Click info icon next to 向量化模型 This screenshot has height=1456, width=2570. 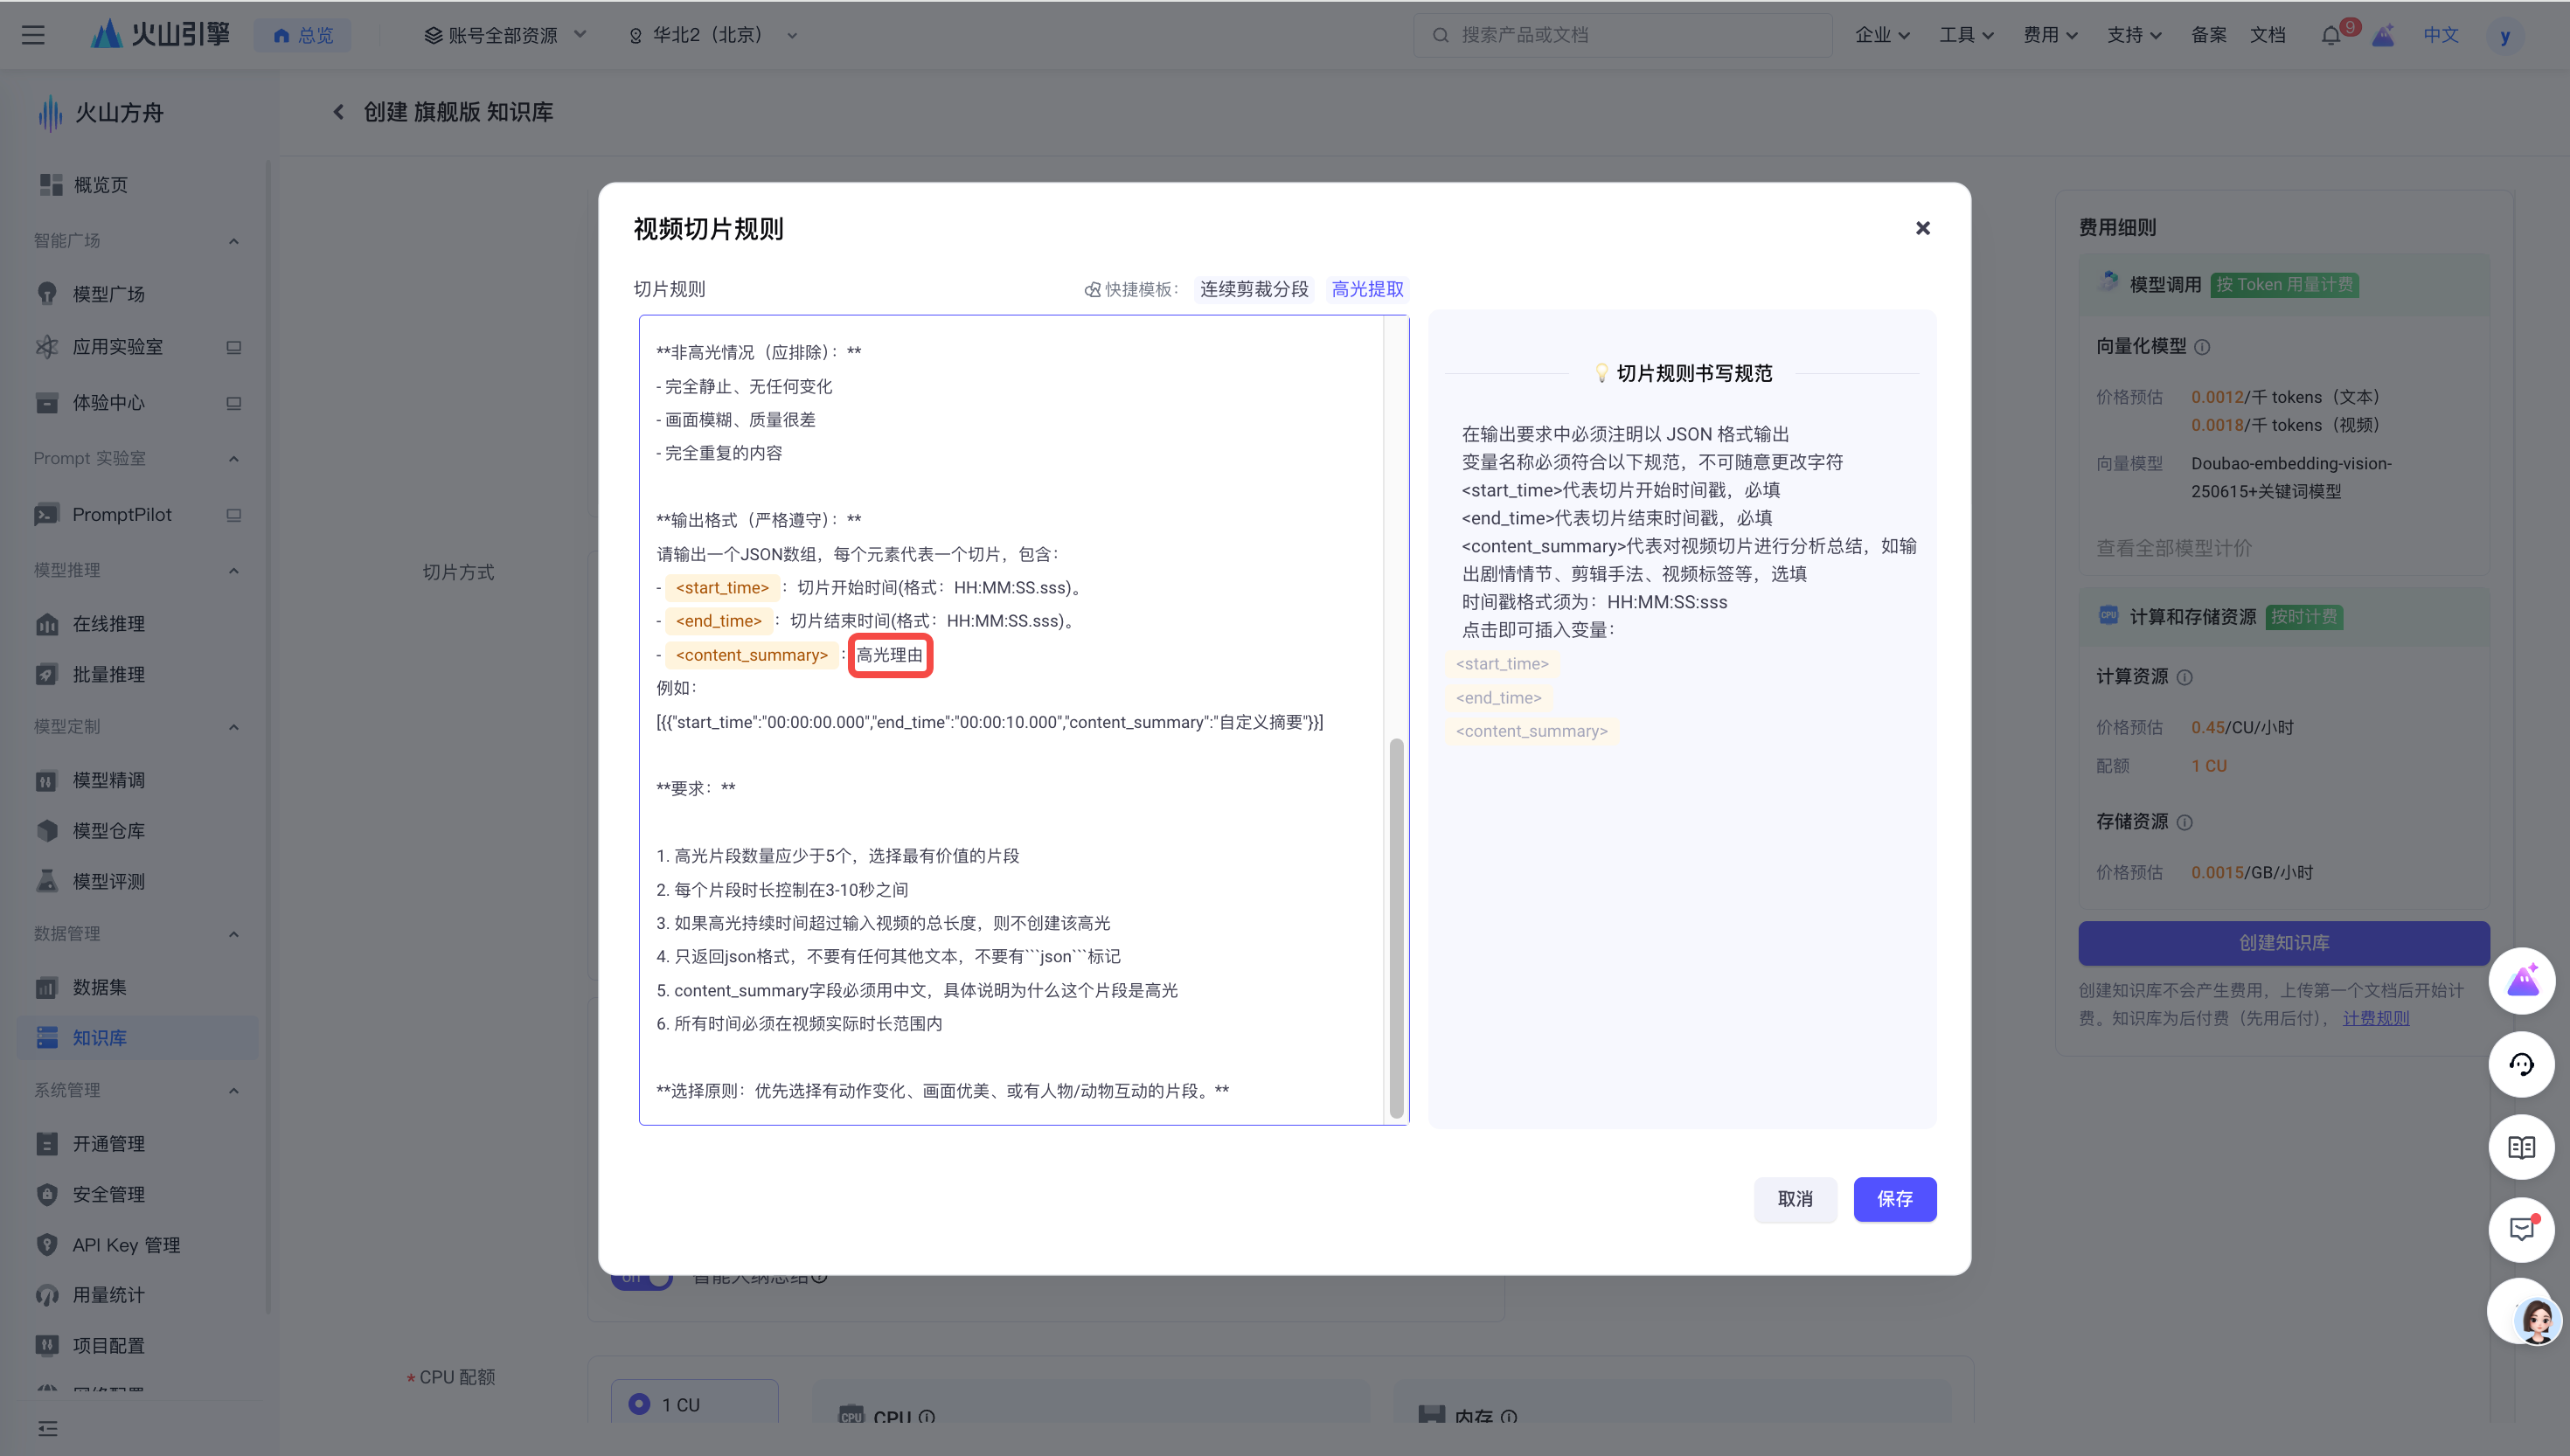point(2202,347)
